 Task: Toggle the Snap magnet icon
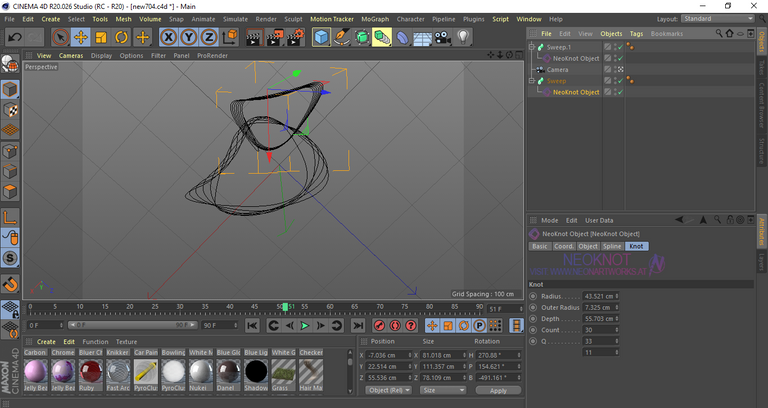point(10,284)
